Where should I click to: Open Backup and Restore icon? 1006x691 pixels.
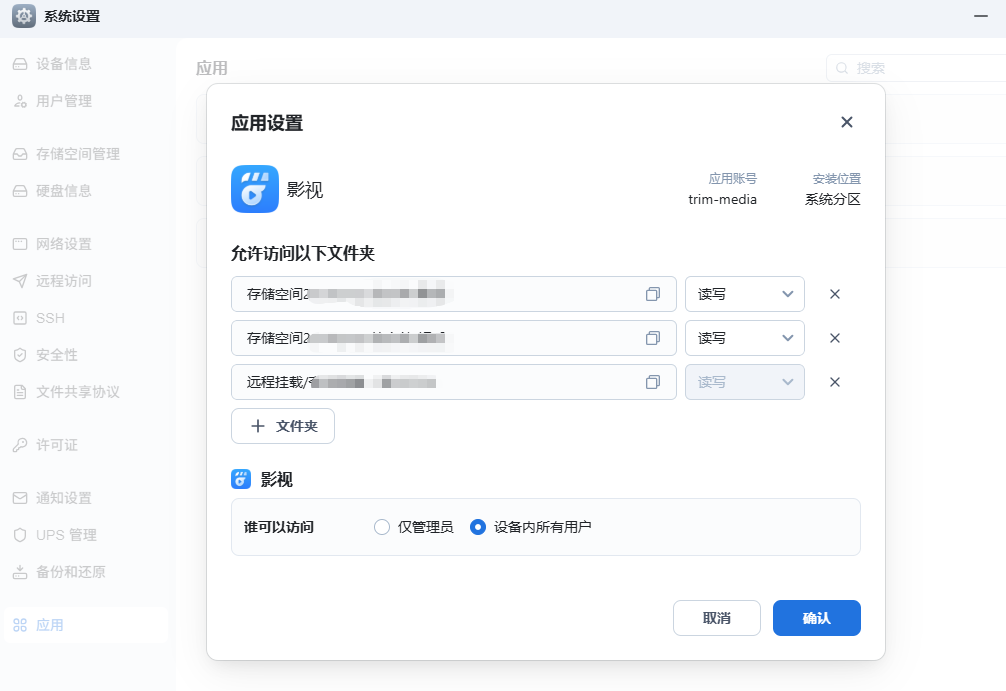click(x=20, y=572)
